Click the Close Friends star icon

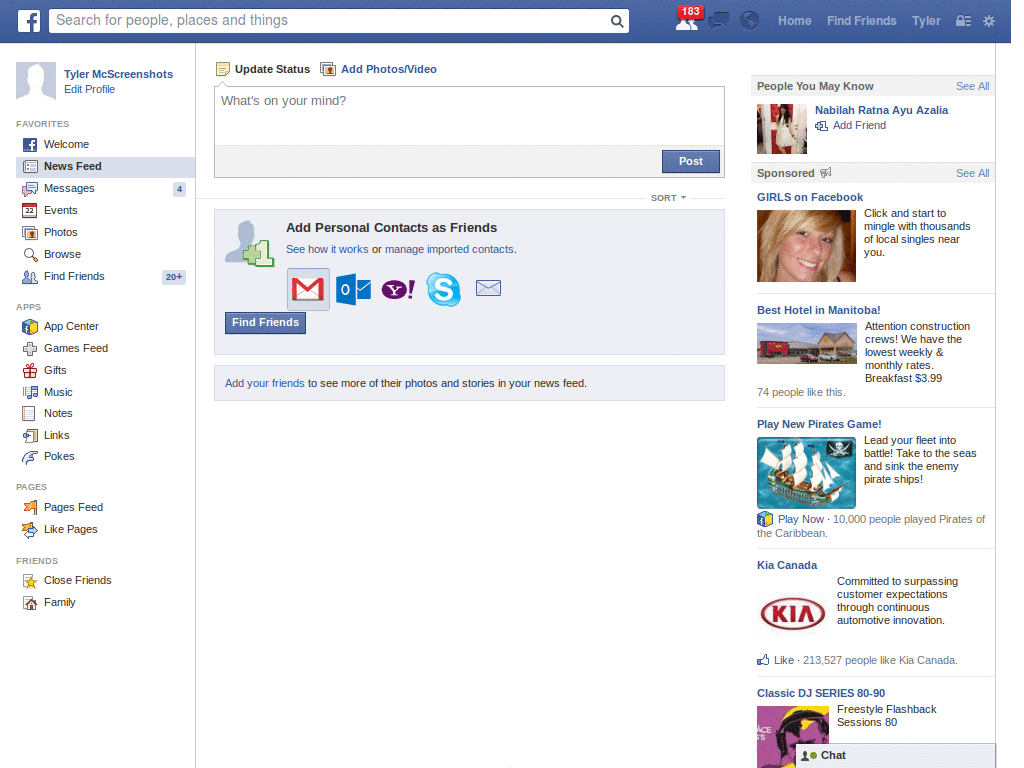(x=30, y=581)
